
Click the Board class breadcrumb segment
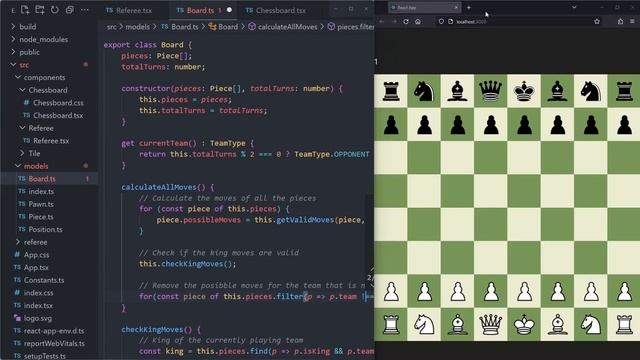click(228, 27)
